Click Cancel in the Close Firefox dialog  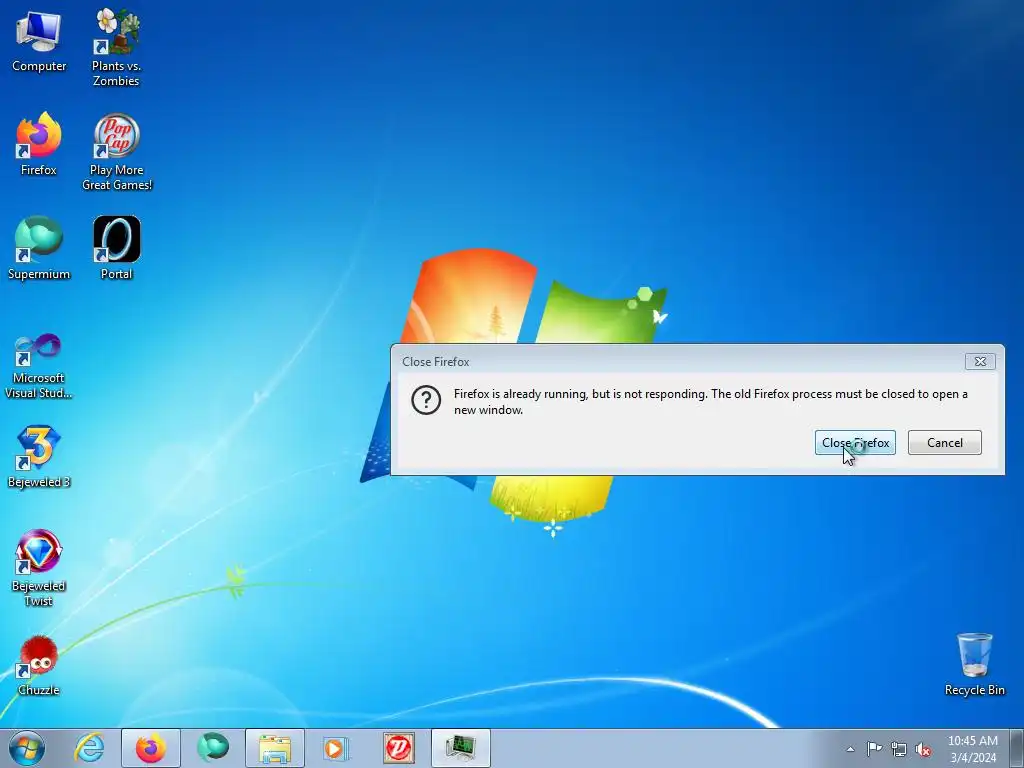[944, 443]
